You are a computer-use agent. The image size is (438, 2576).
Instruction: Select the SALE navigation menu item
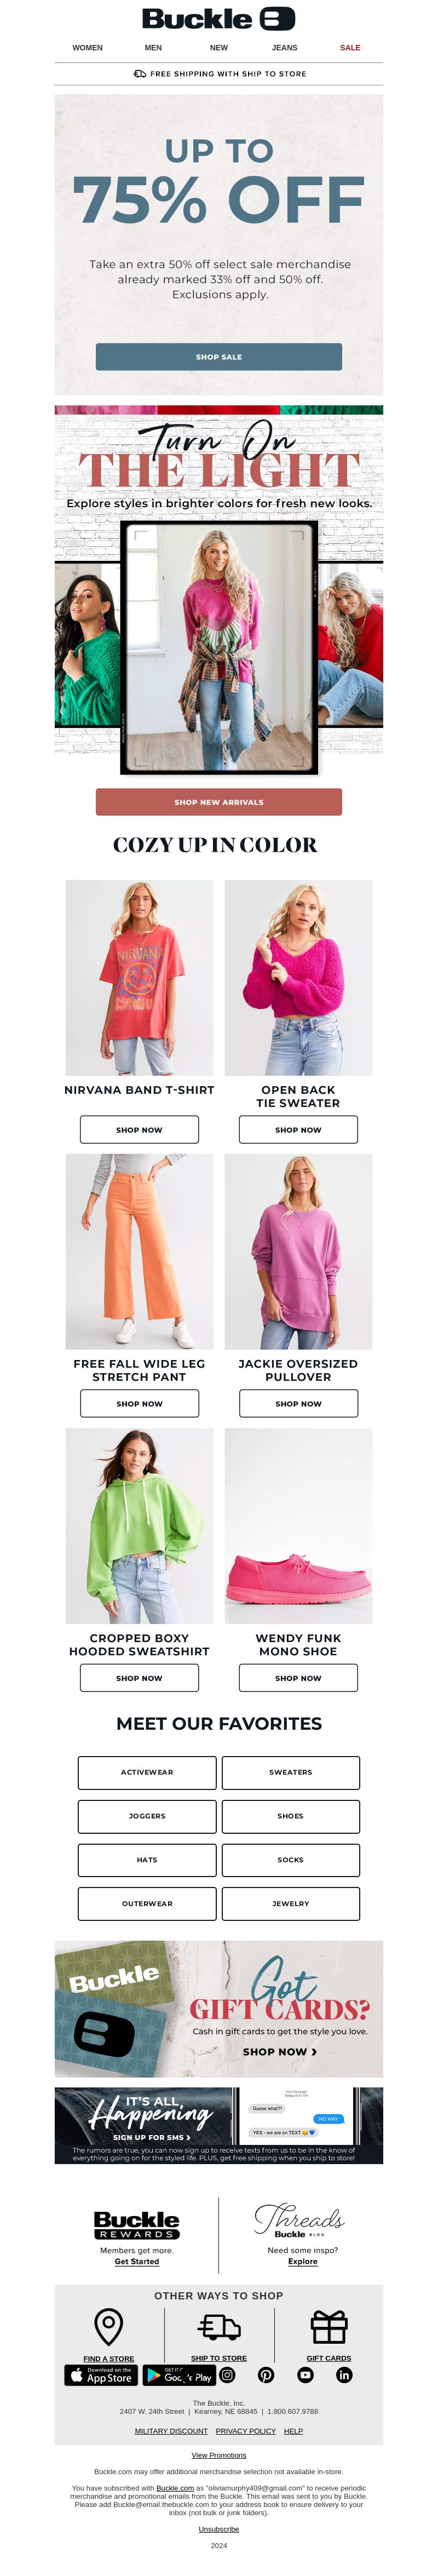coord(350,48)
